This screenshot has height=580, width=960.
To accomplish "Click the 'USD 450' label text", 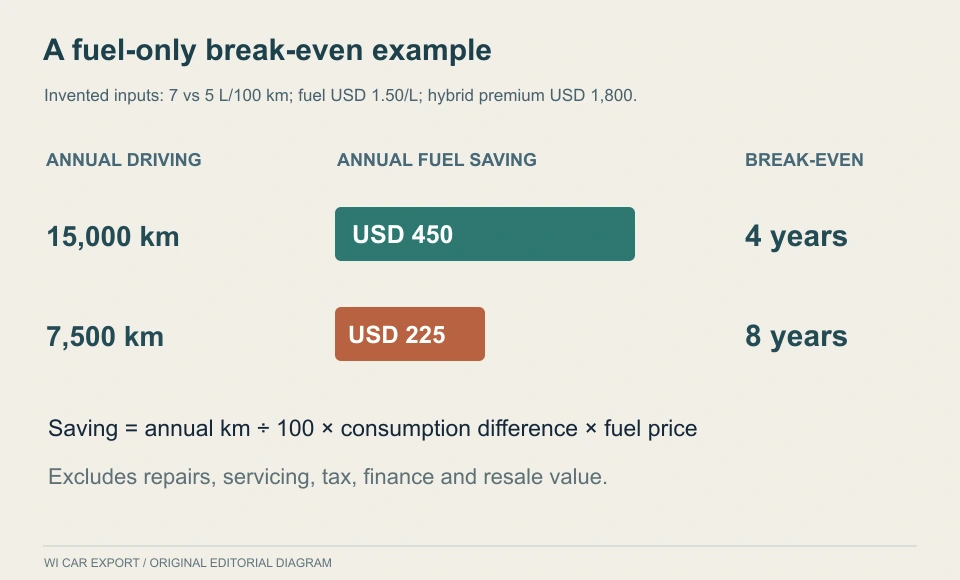I will (x=402, y=235).
